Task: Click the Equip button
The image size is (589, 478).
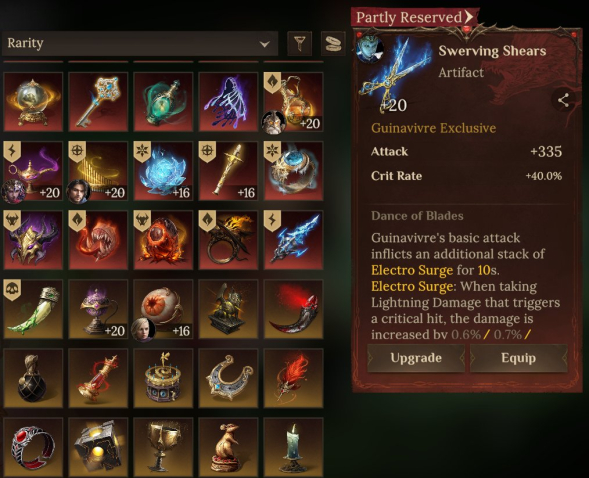Action: click(518, 358)
